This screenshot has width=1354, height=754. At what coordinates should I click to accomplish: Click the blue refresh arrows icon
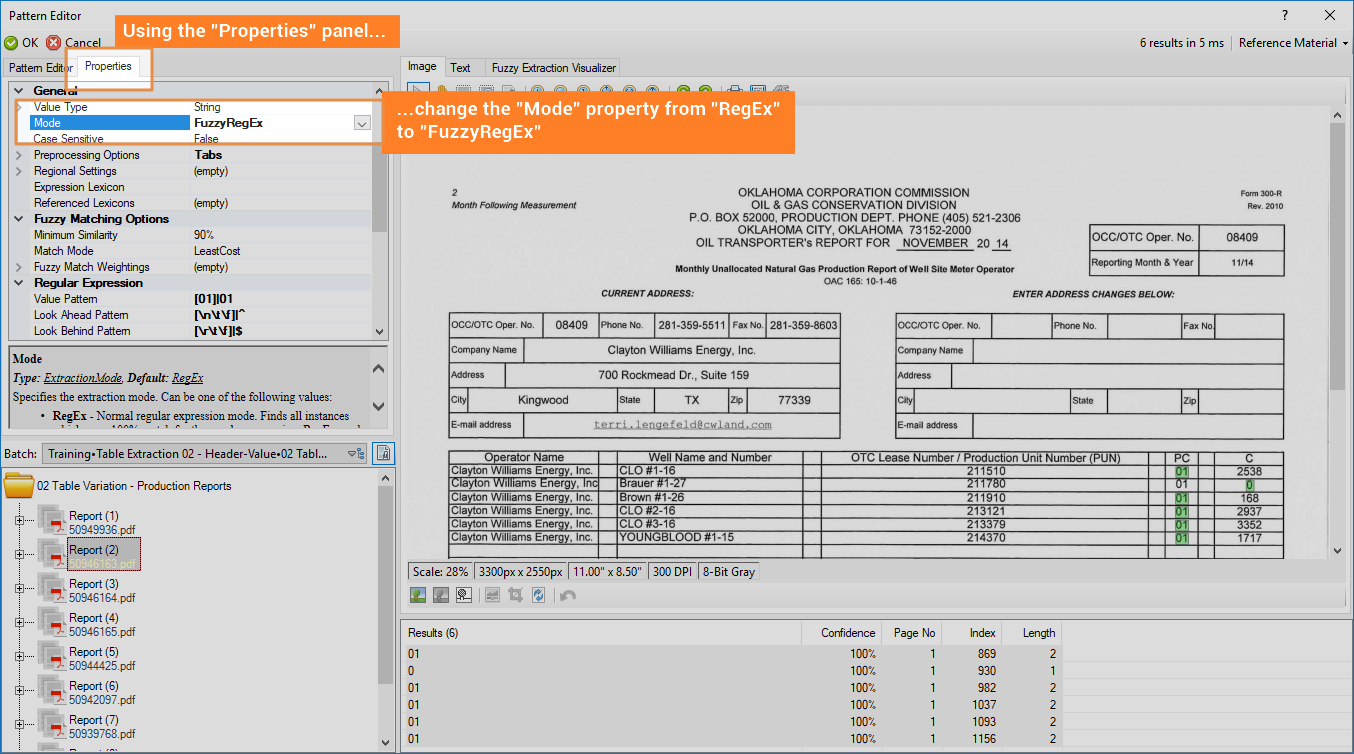pos(539,595)
